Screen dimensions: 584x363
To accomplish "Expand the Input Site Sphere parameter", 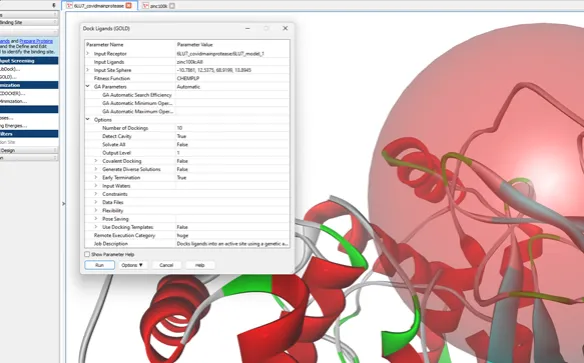I will tap(88, 70).
